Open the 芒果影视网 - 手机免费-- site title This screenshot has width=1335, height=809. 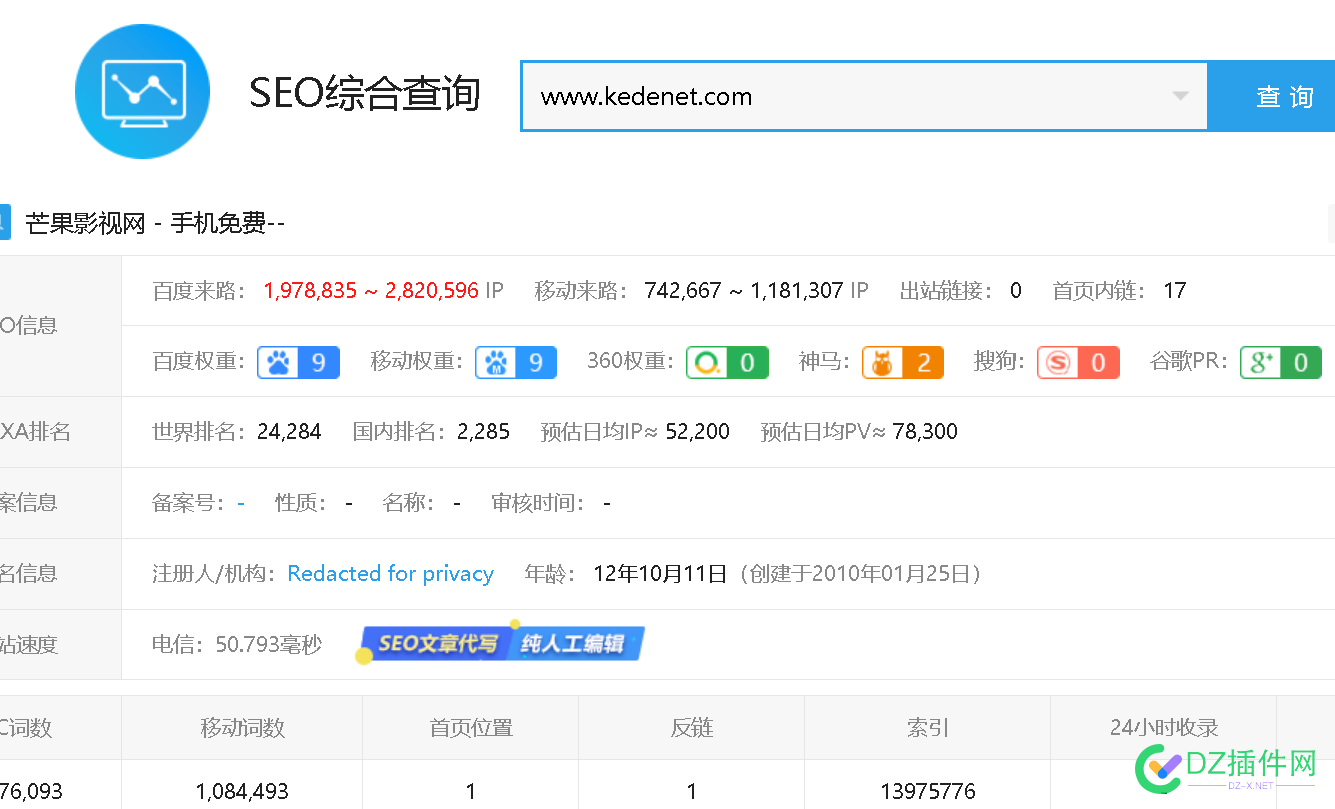[156, 224]
